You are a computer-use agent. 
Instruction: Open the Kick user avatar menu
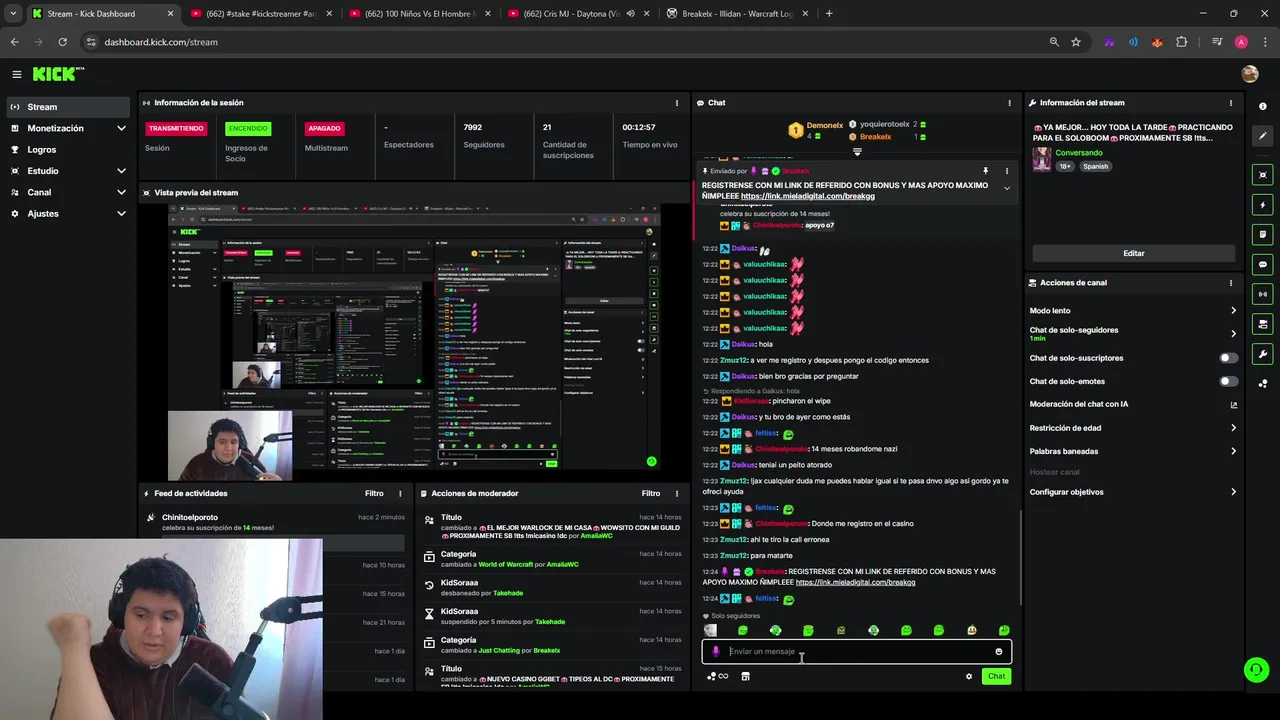point(1249,74)
